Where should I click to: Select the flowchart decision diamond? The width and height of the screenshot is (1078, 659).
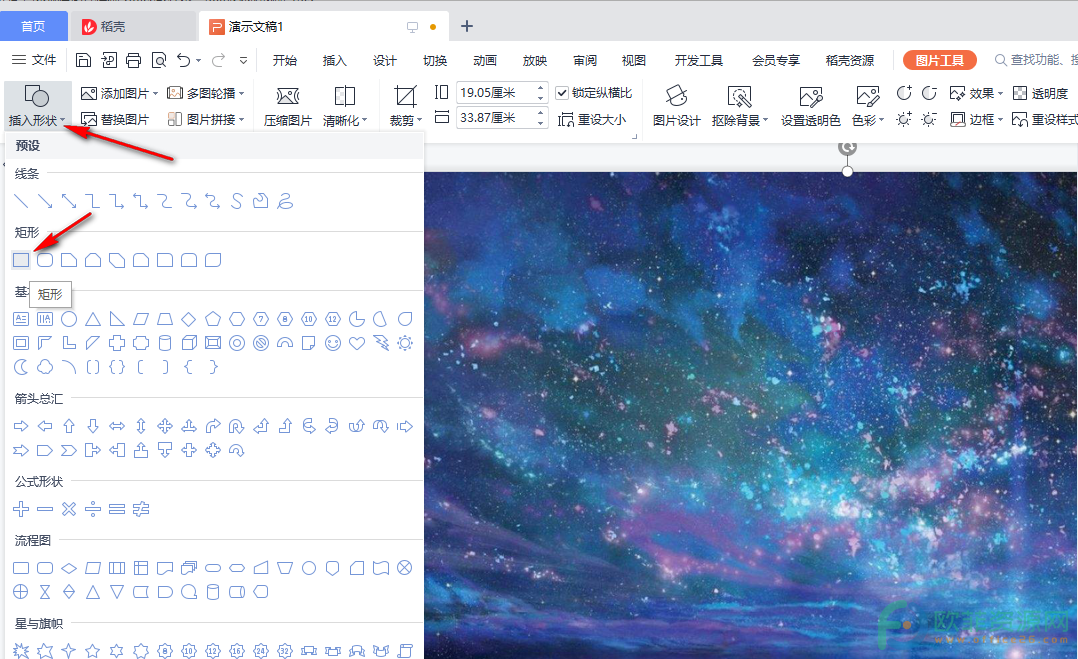69,568
